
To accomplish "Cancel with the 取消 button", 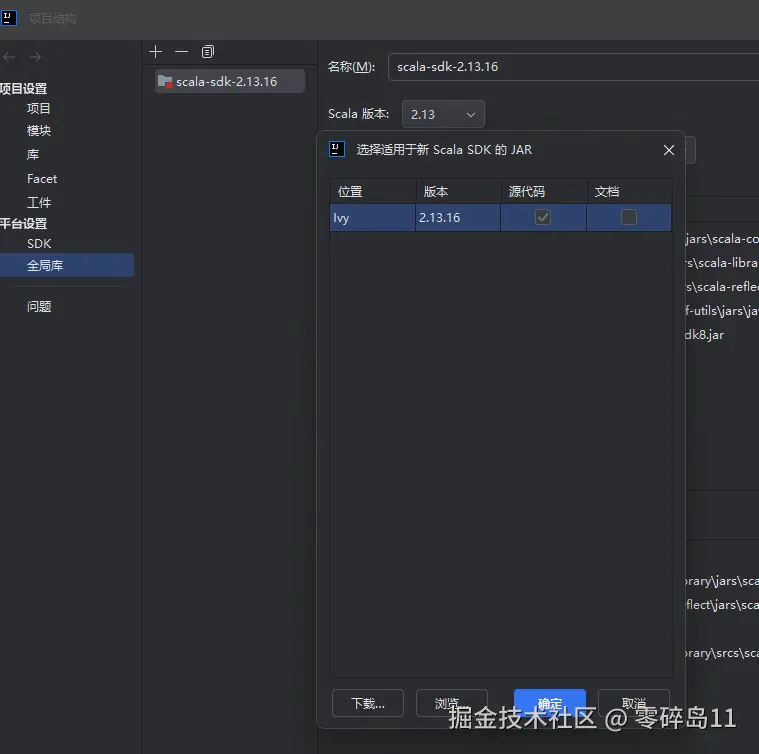I will (634, 703).
